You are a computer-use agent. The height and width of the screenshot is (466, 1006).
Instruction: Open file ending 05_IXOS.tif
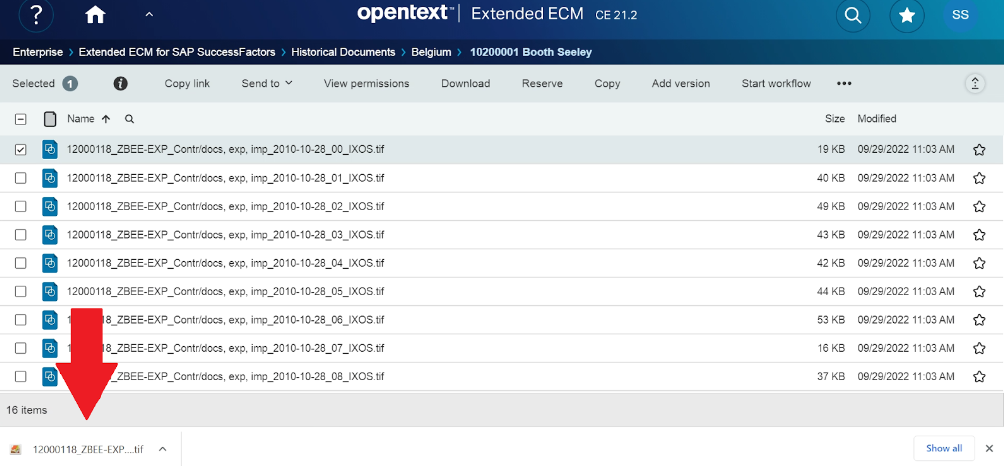click(x=225, y=291)
